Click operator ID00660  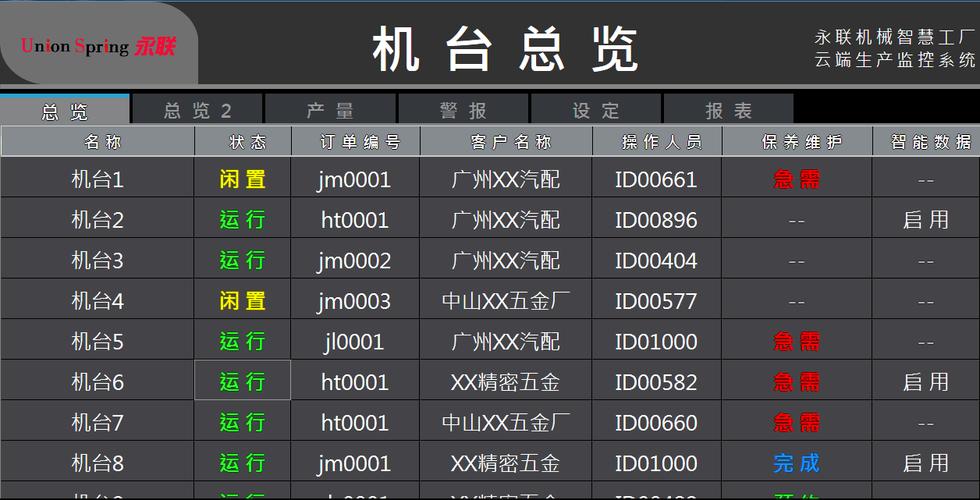[656, 422]
